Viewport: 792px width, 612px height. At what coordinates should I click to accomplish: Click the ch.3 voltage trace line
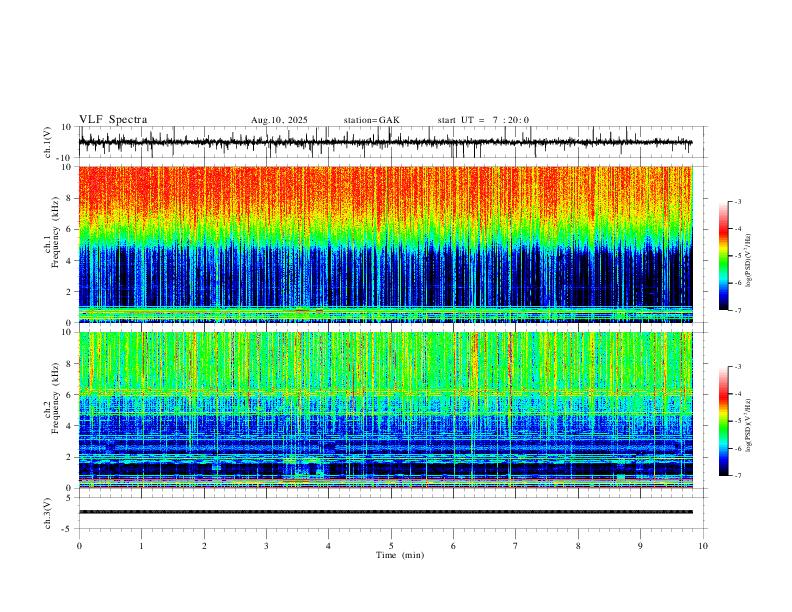coord(385,512)
